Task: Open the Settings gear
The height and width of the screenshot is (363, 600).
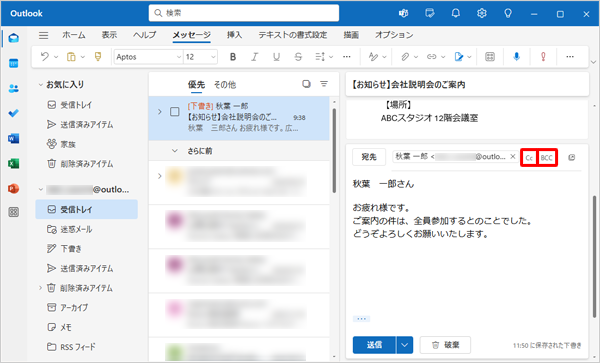Action: (x=482, y=13)
